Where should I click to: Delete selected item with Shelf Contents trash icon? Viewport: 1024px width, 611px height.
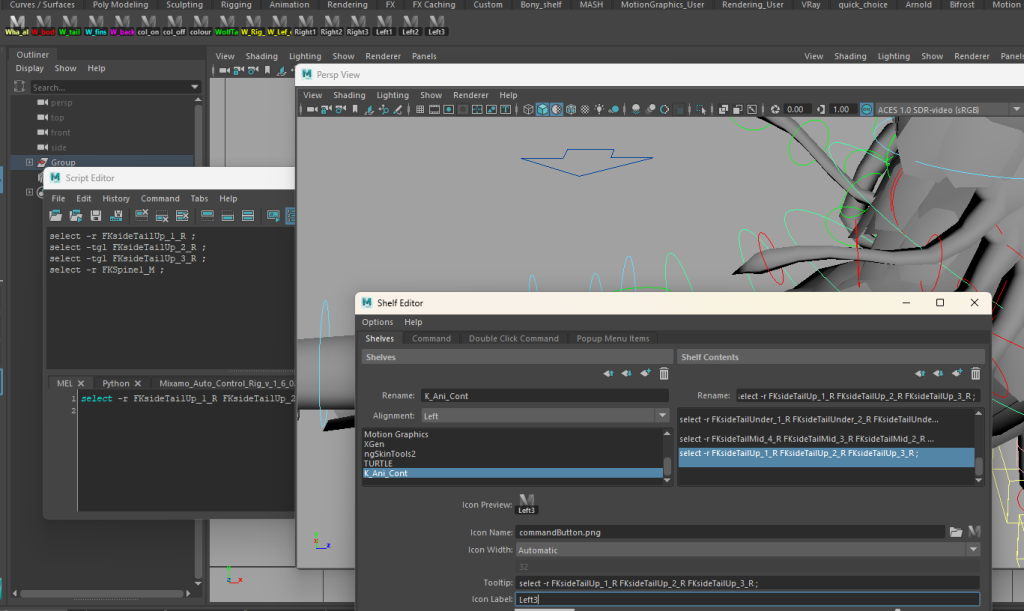[x=975, y=373]
